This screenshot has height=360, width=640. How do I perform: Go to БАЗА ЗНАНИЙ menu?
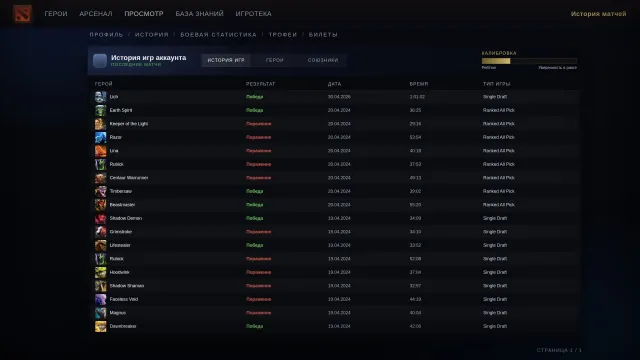click(200, 14)
